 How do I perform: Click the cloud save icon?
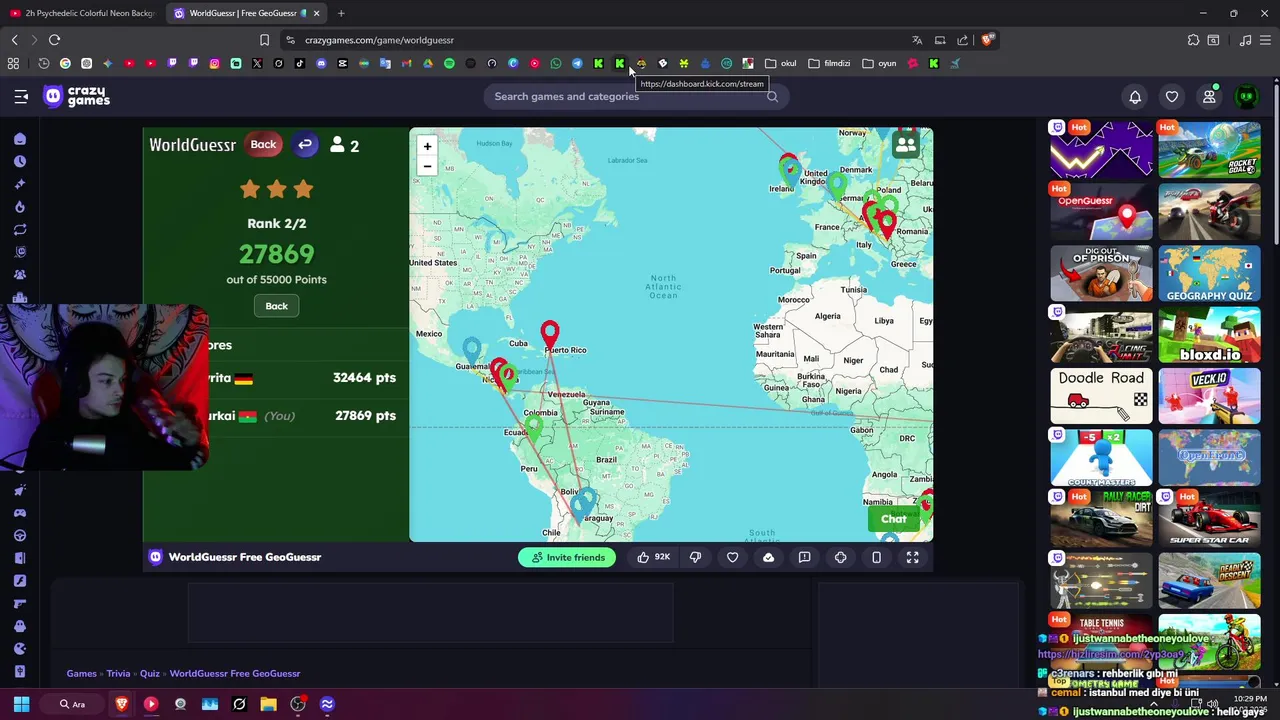pos(768,557)
